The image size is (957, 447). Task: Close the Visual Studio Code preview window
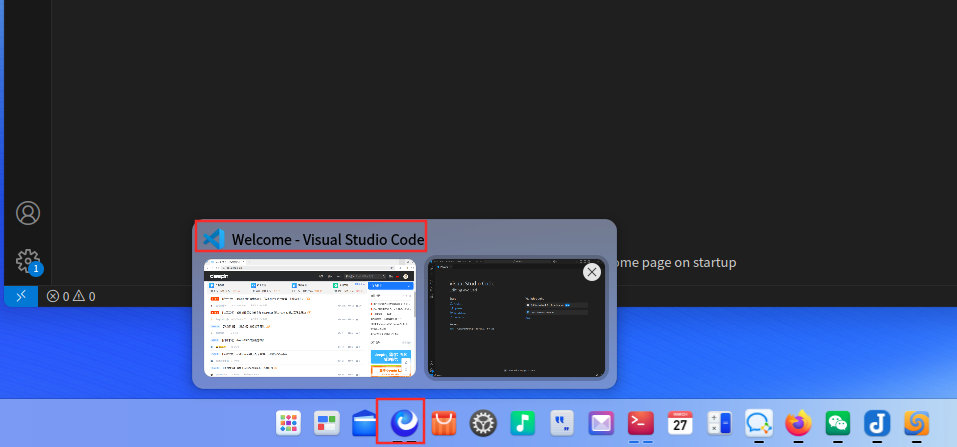click(591, 272)
